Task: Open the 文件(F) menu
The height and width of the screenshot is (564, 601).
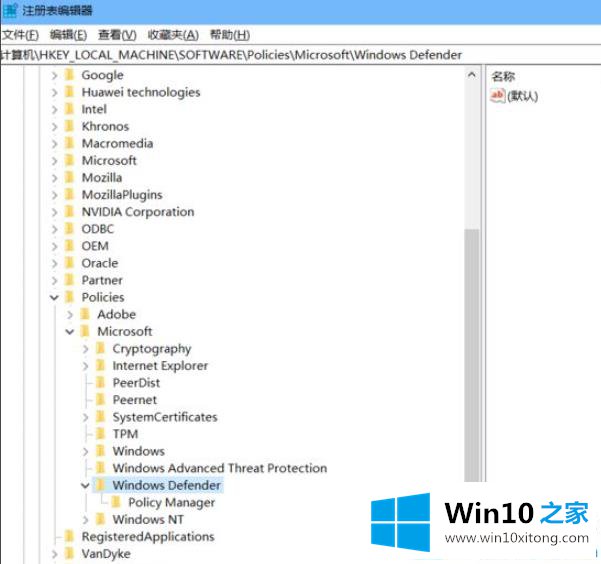Action: [20, 35]
